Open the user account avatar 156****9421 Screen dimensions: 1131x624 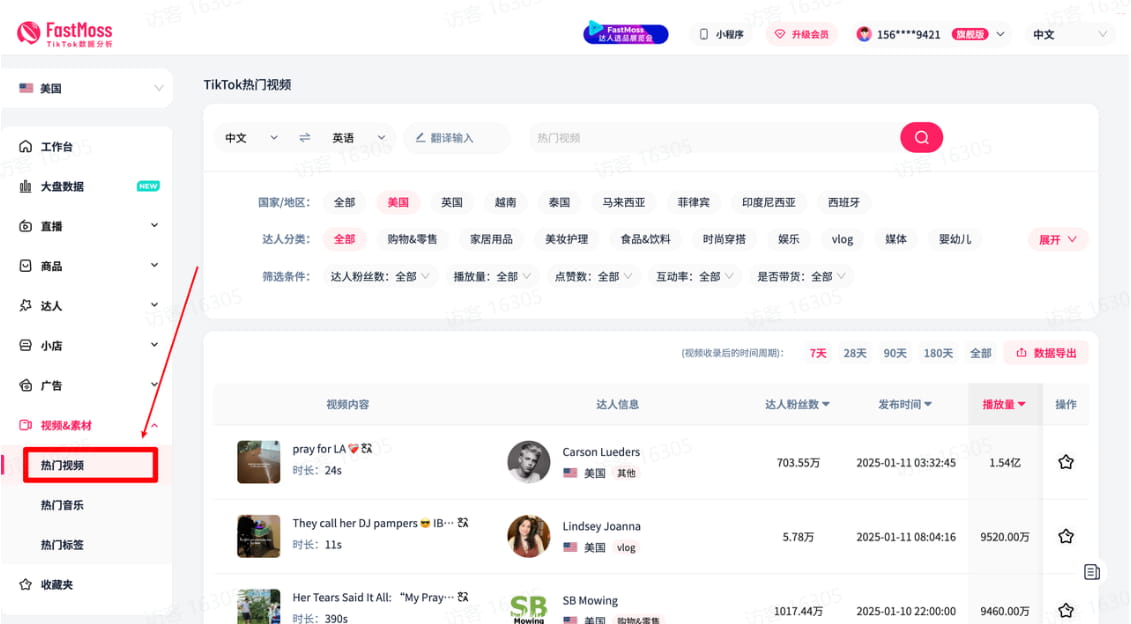(863, 34)
